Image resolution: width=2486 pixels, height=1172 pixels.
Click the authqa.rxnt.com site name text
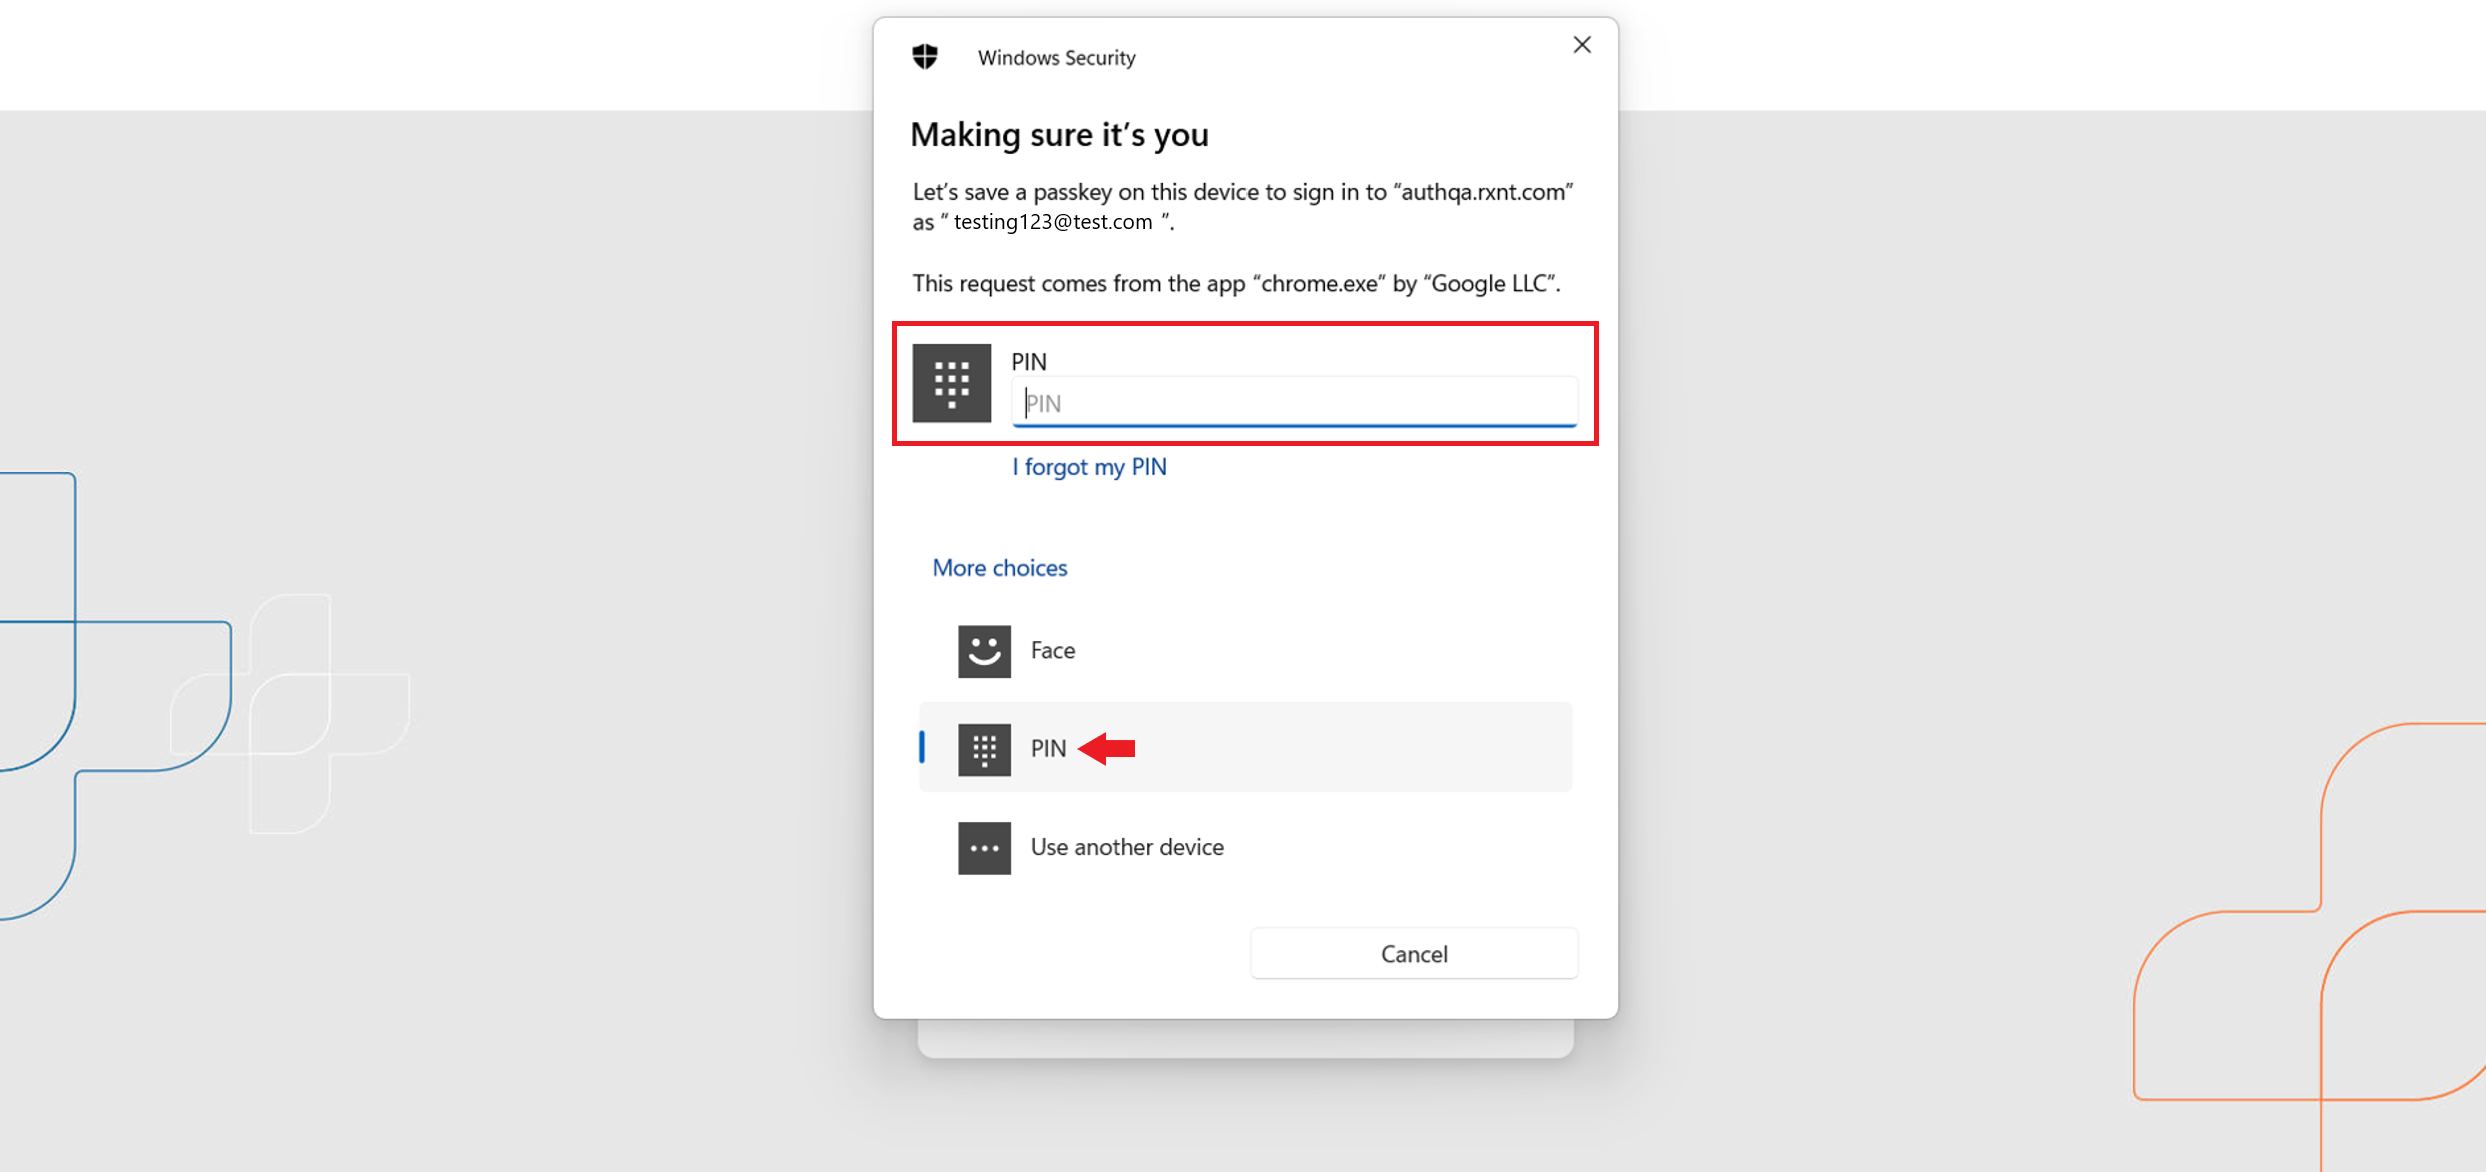[x=1482, y=192]
